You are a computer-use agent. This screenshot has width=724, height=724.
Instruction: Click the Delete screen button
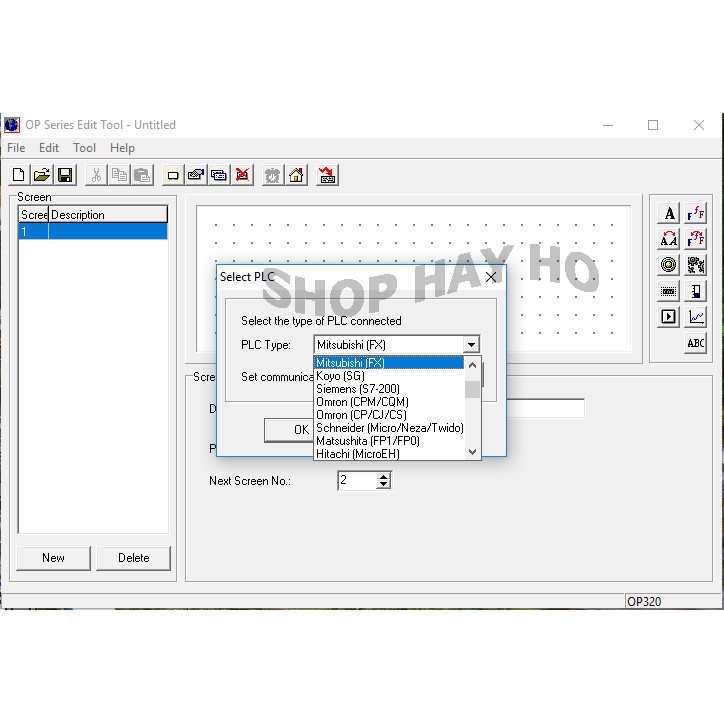point(133,558)
